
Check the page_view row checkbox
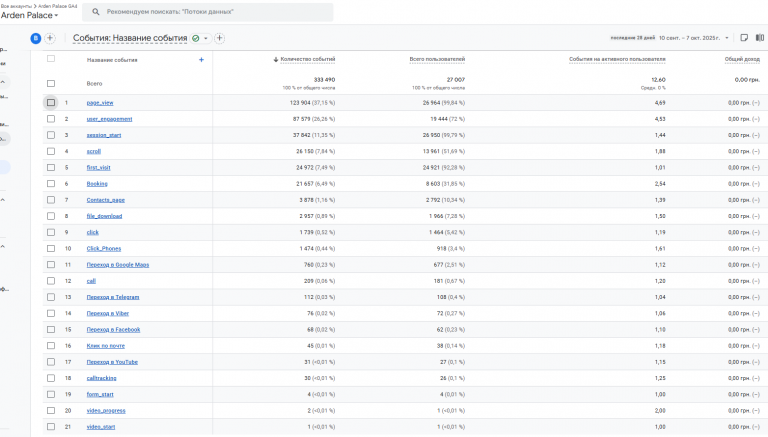click(51, 102)
